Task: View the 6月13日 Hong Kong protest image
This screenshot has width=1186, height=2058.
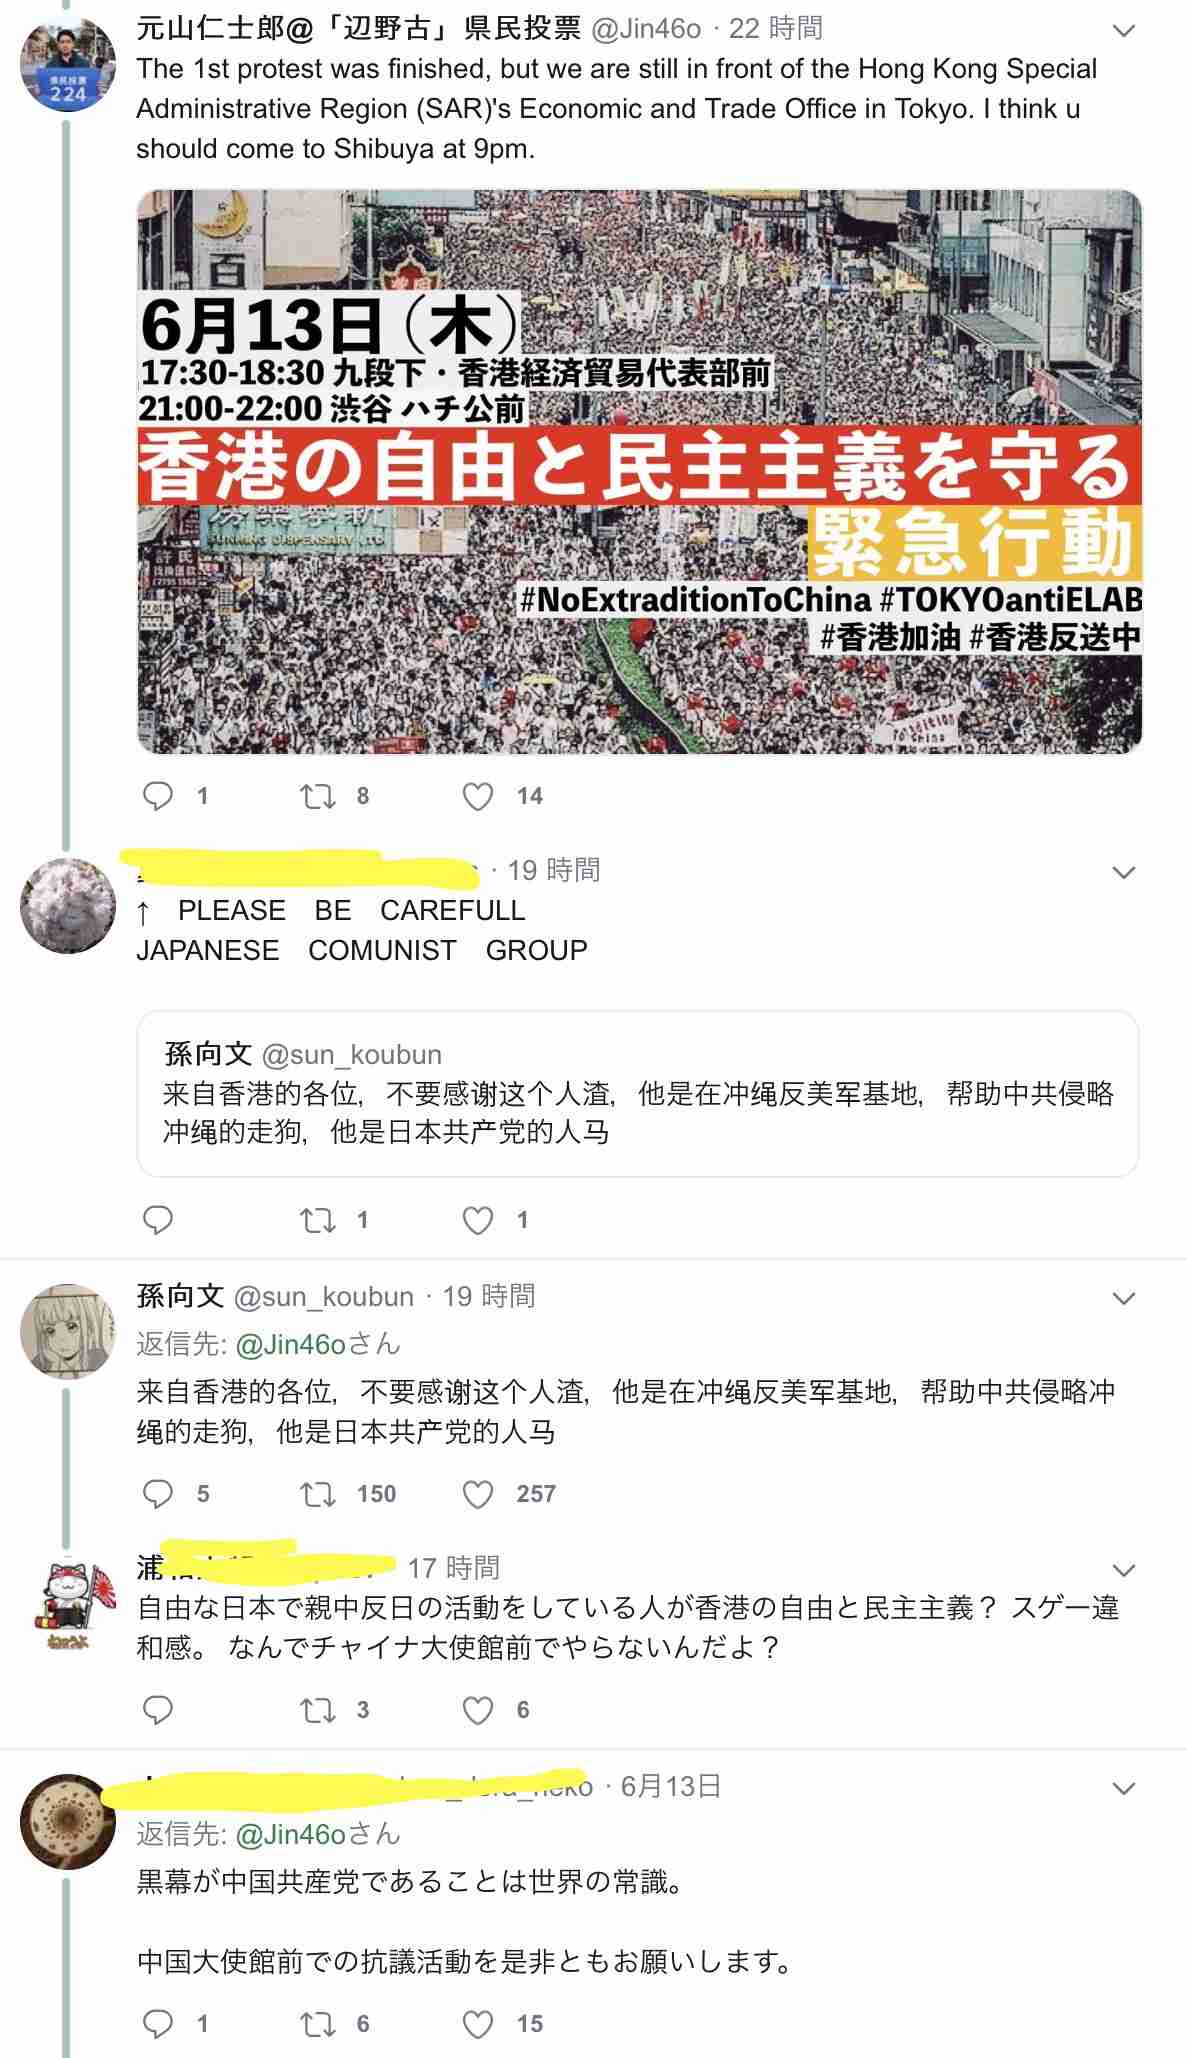Action: [x=640, y=472]
